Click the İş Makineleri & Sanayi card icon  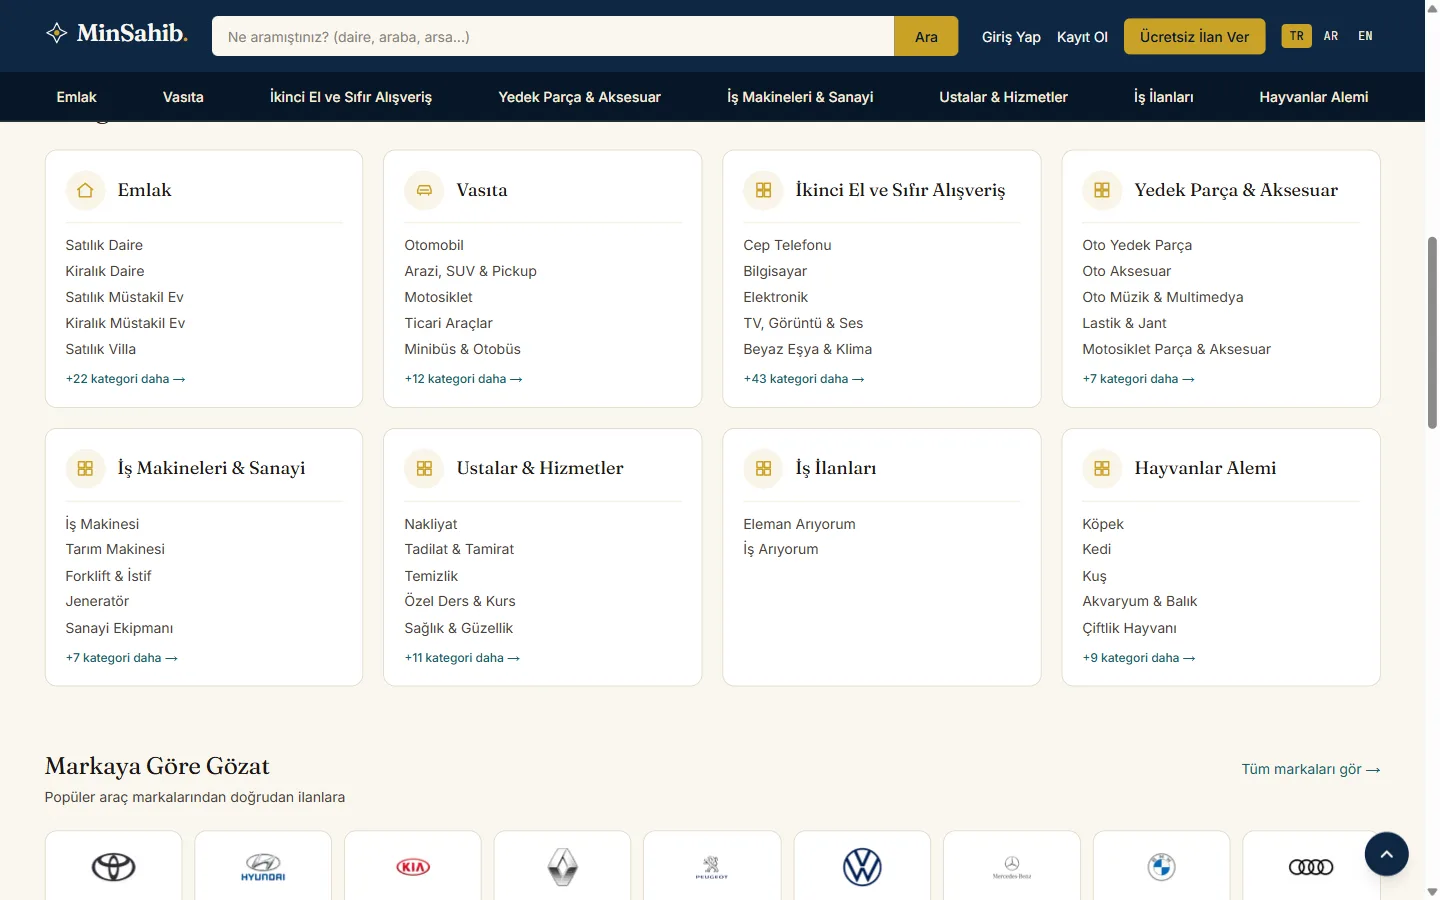pyautogui.click(x=85, y=468)
